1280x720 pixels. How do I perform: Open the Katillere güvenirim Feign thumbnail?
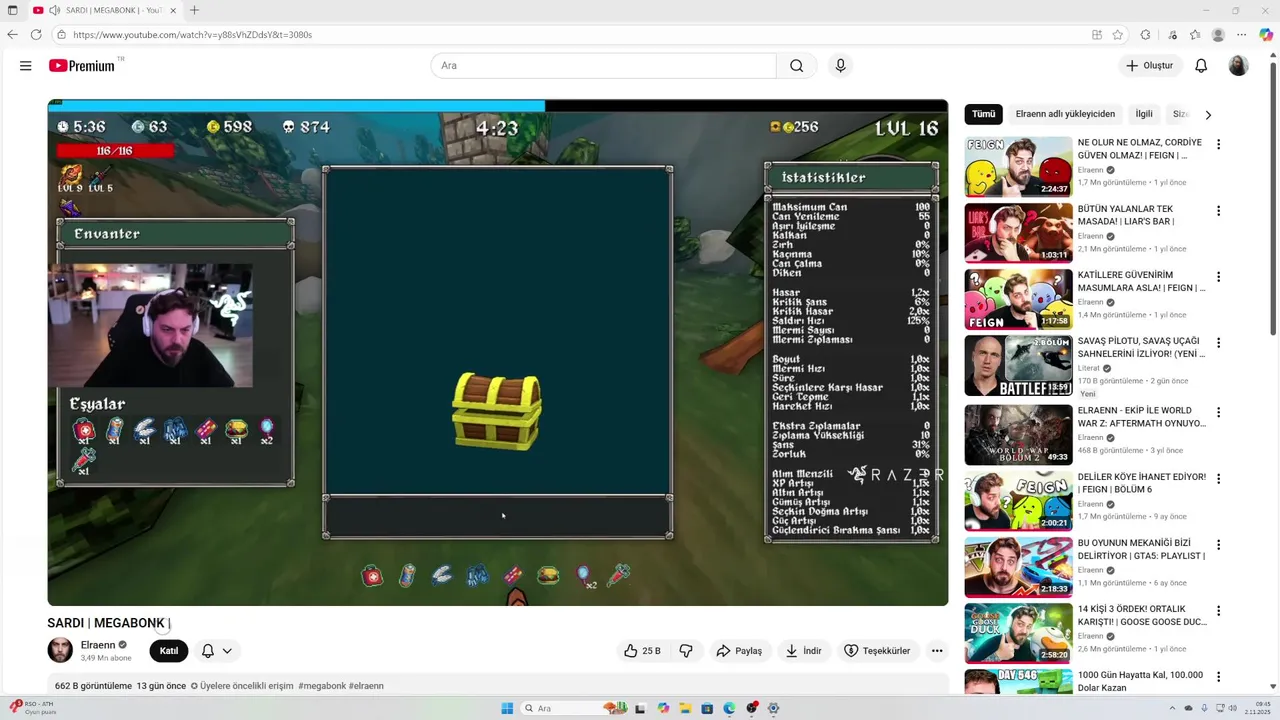click(1018, 299)
